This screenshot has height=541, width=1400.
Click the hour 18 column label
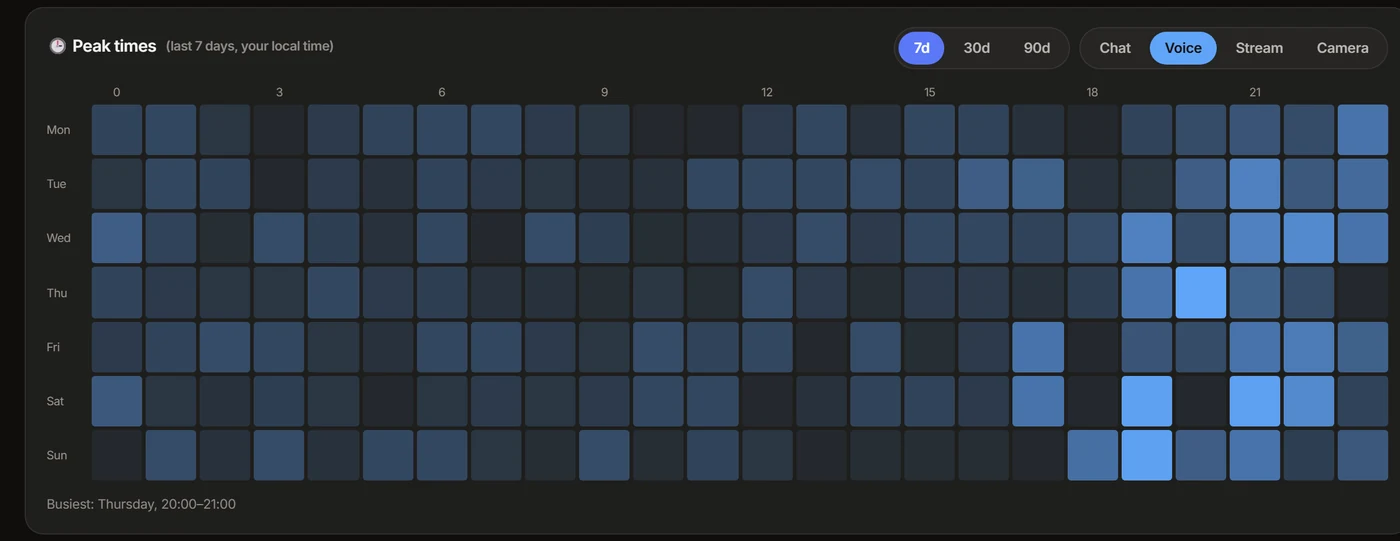(x=1092, y=92)
